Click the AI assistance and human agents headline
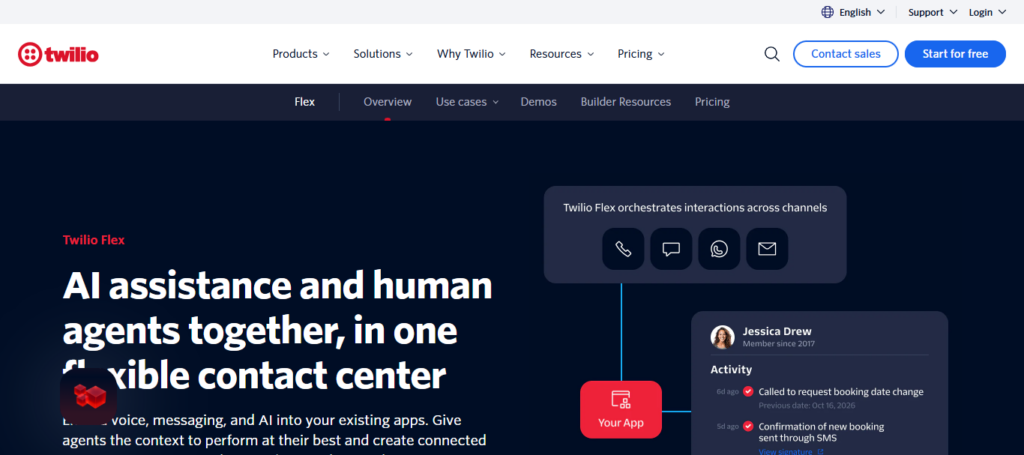The height and width of the screenshot is (455, 1024). click(278, 330)
